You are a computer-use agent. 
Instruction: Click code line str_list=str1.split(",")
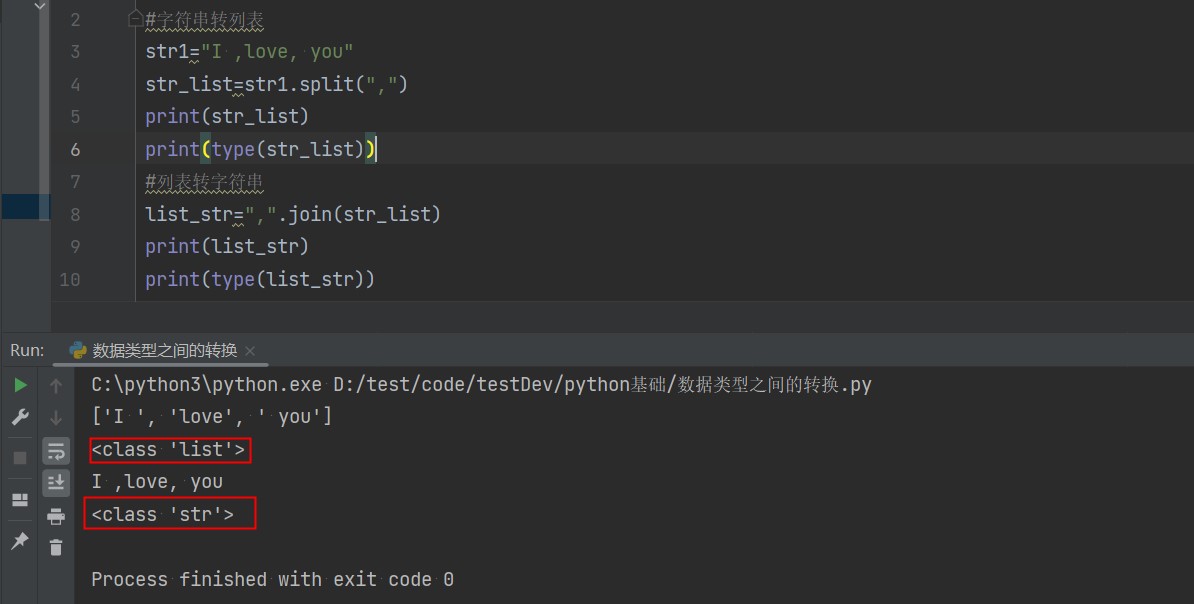pos(276,84)
